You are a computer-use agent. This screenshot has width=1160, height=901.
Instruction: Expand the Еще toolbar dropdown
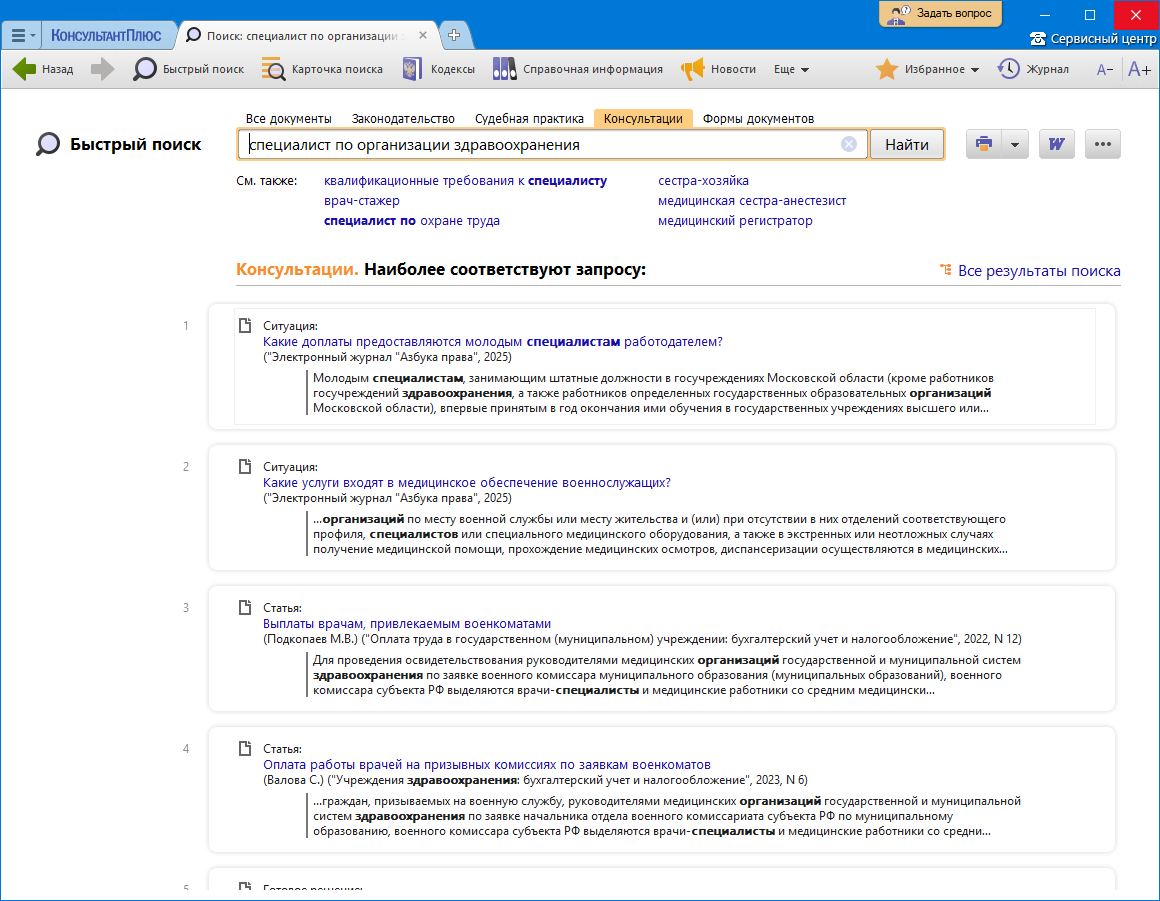(x=791, y=69)
